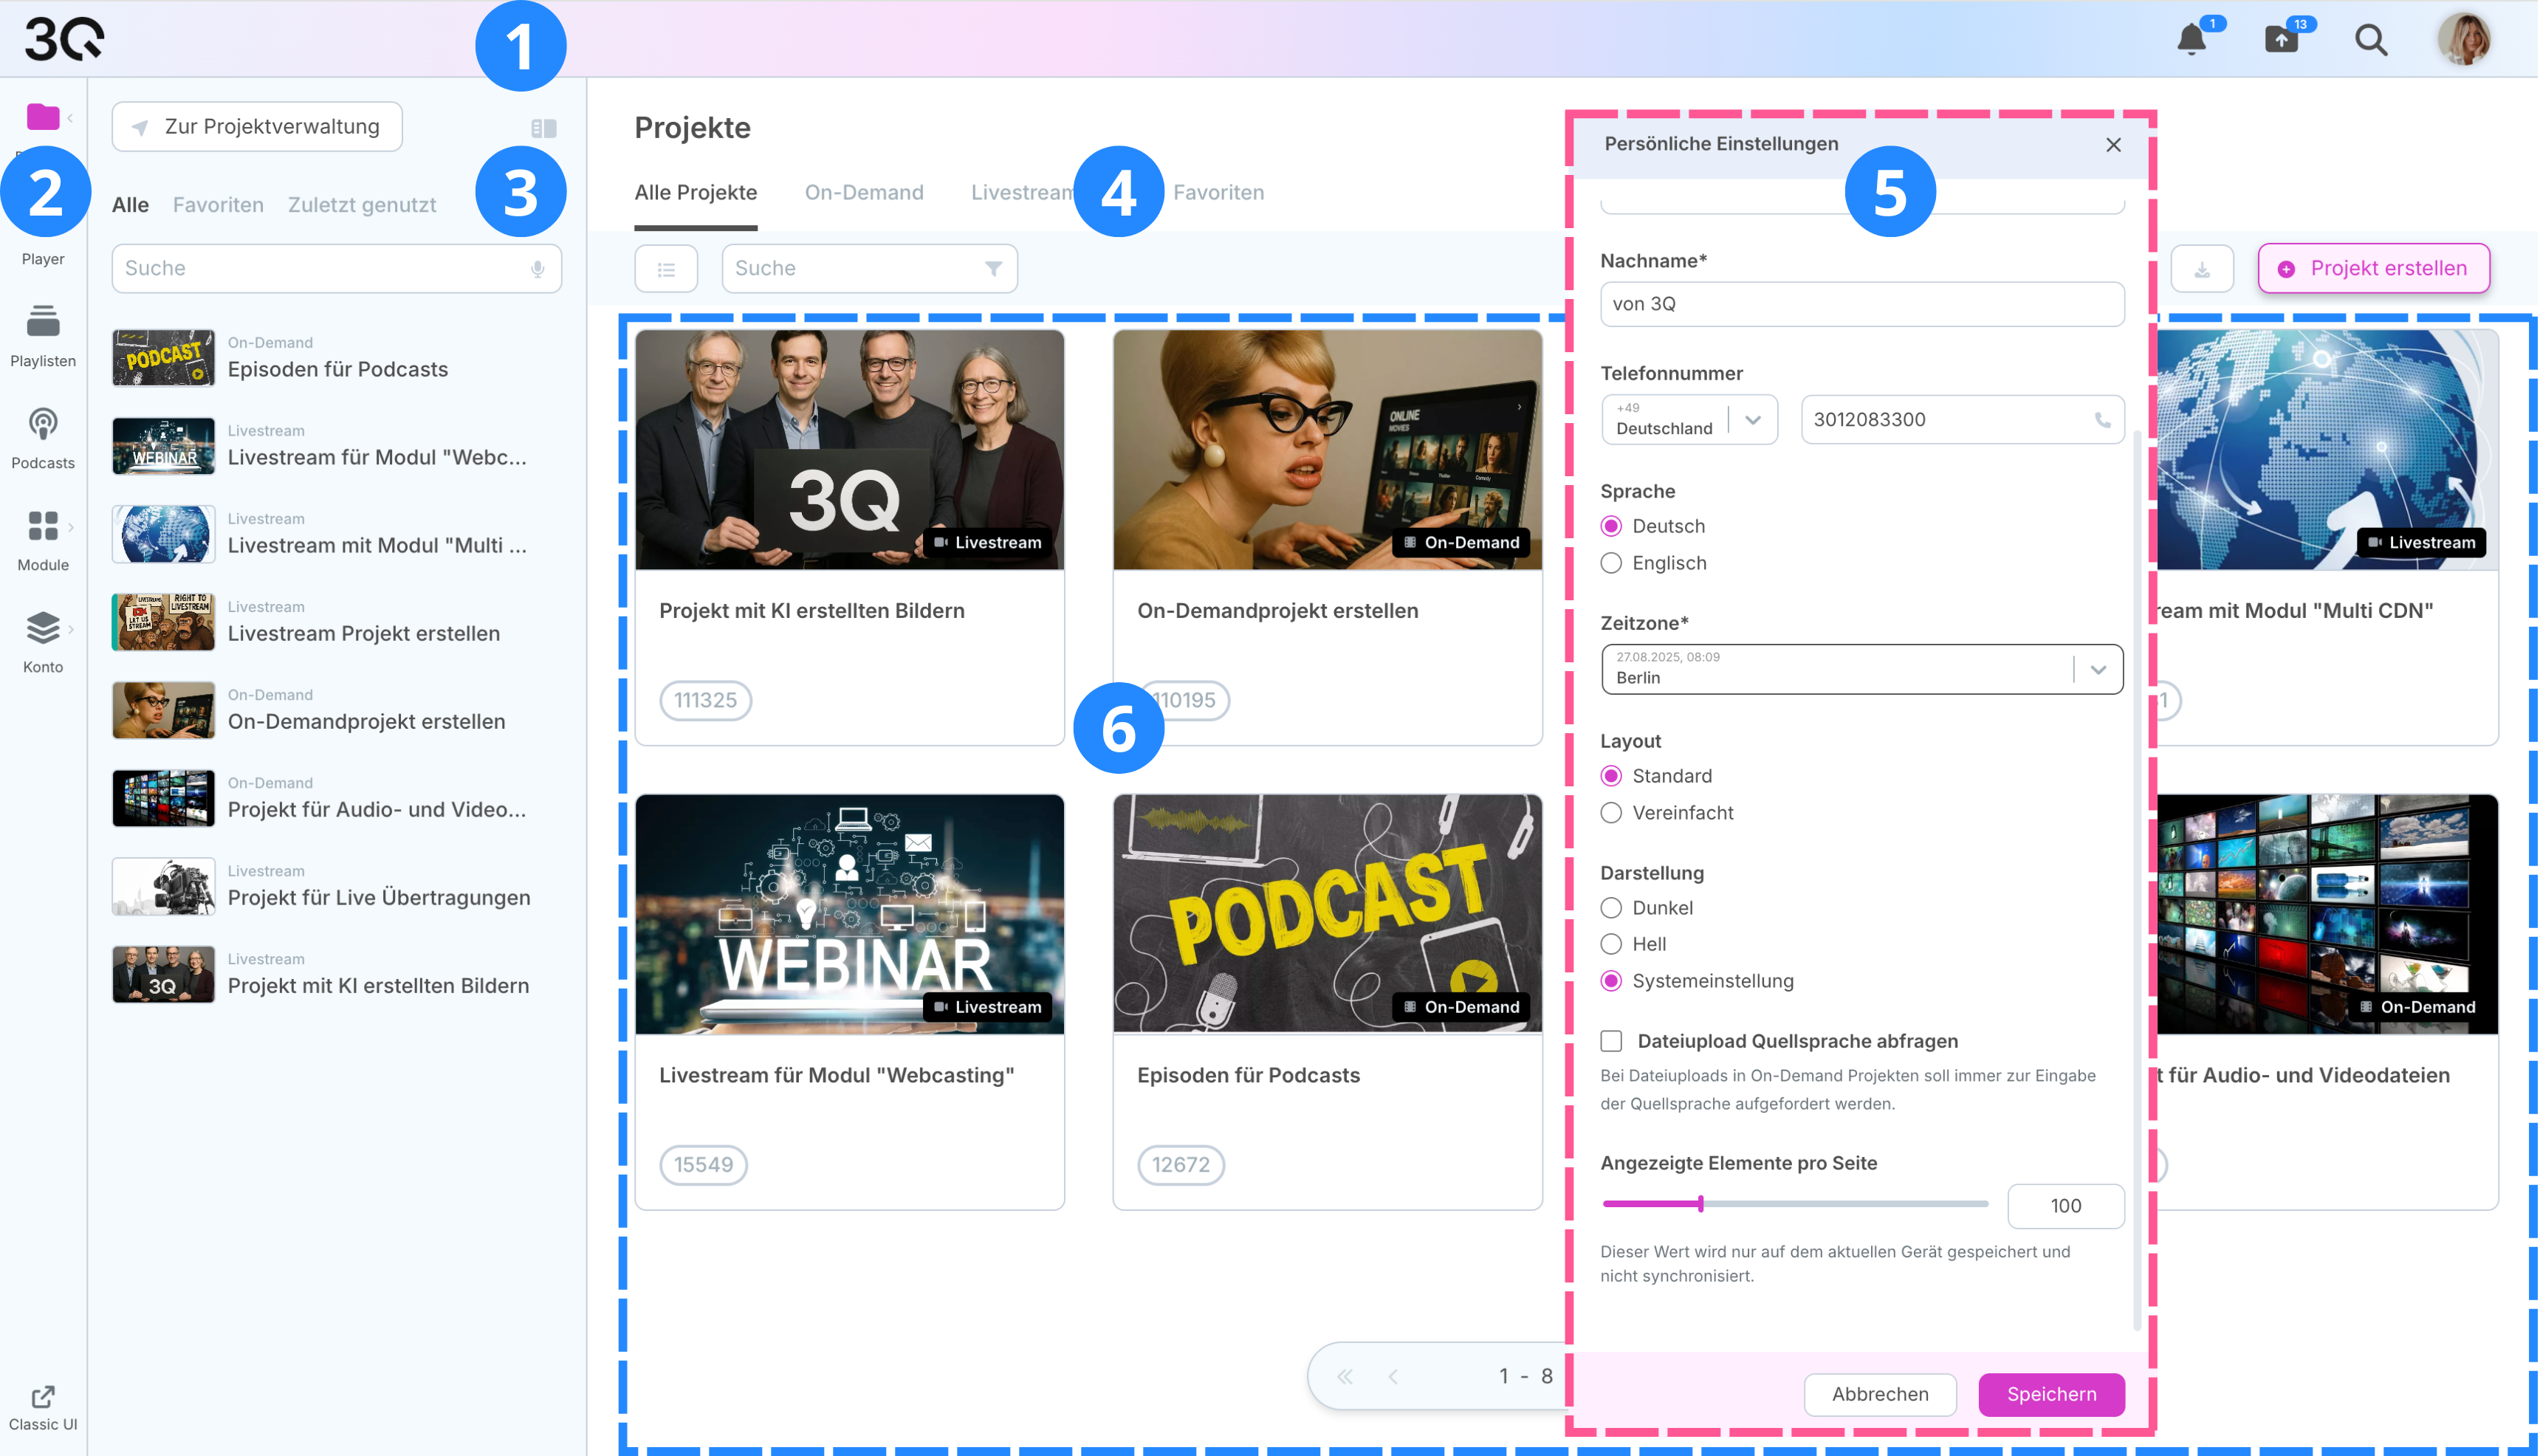Click the download icon next to Projekt erstellen
The image size is (2540, 1456).
click(x=2202, y=269)
